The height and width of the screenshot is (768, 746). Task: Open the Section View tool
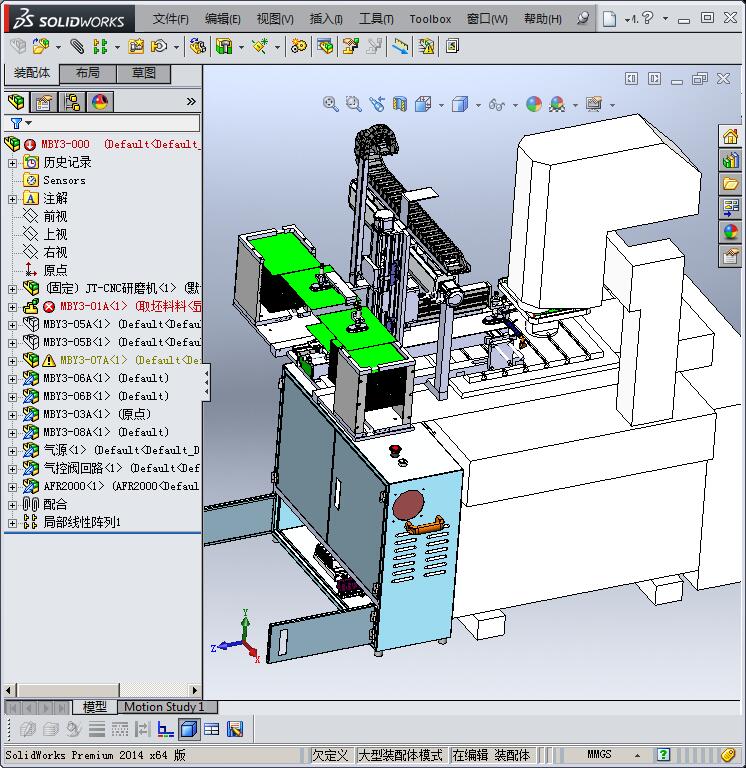[400, 104]
